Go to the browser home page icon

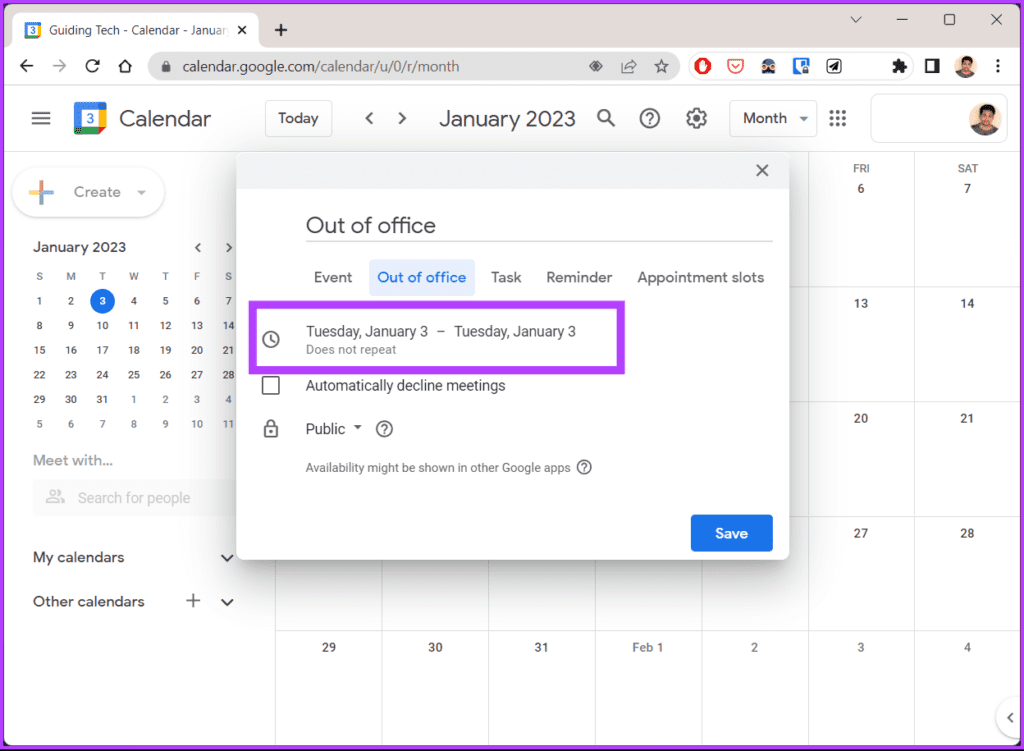125,66
